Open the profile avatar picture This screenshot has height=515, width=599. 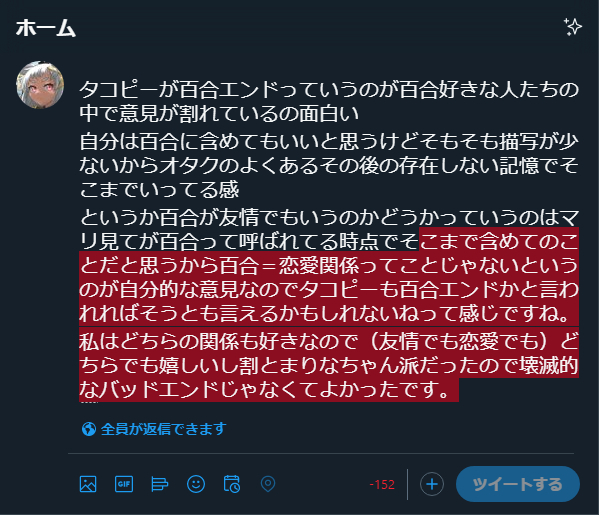(x=40, y=85)
